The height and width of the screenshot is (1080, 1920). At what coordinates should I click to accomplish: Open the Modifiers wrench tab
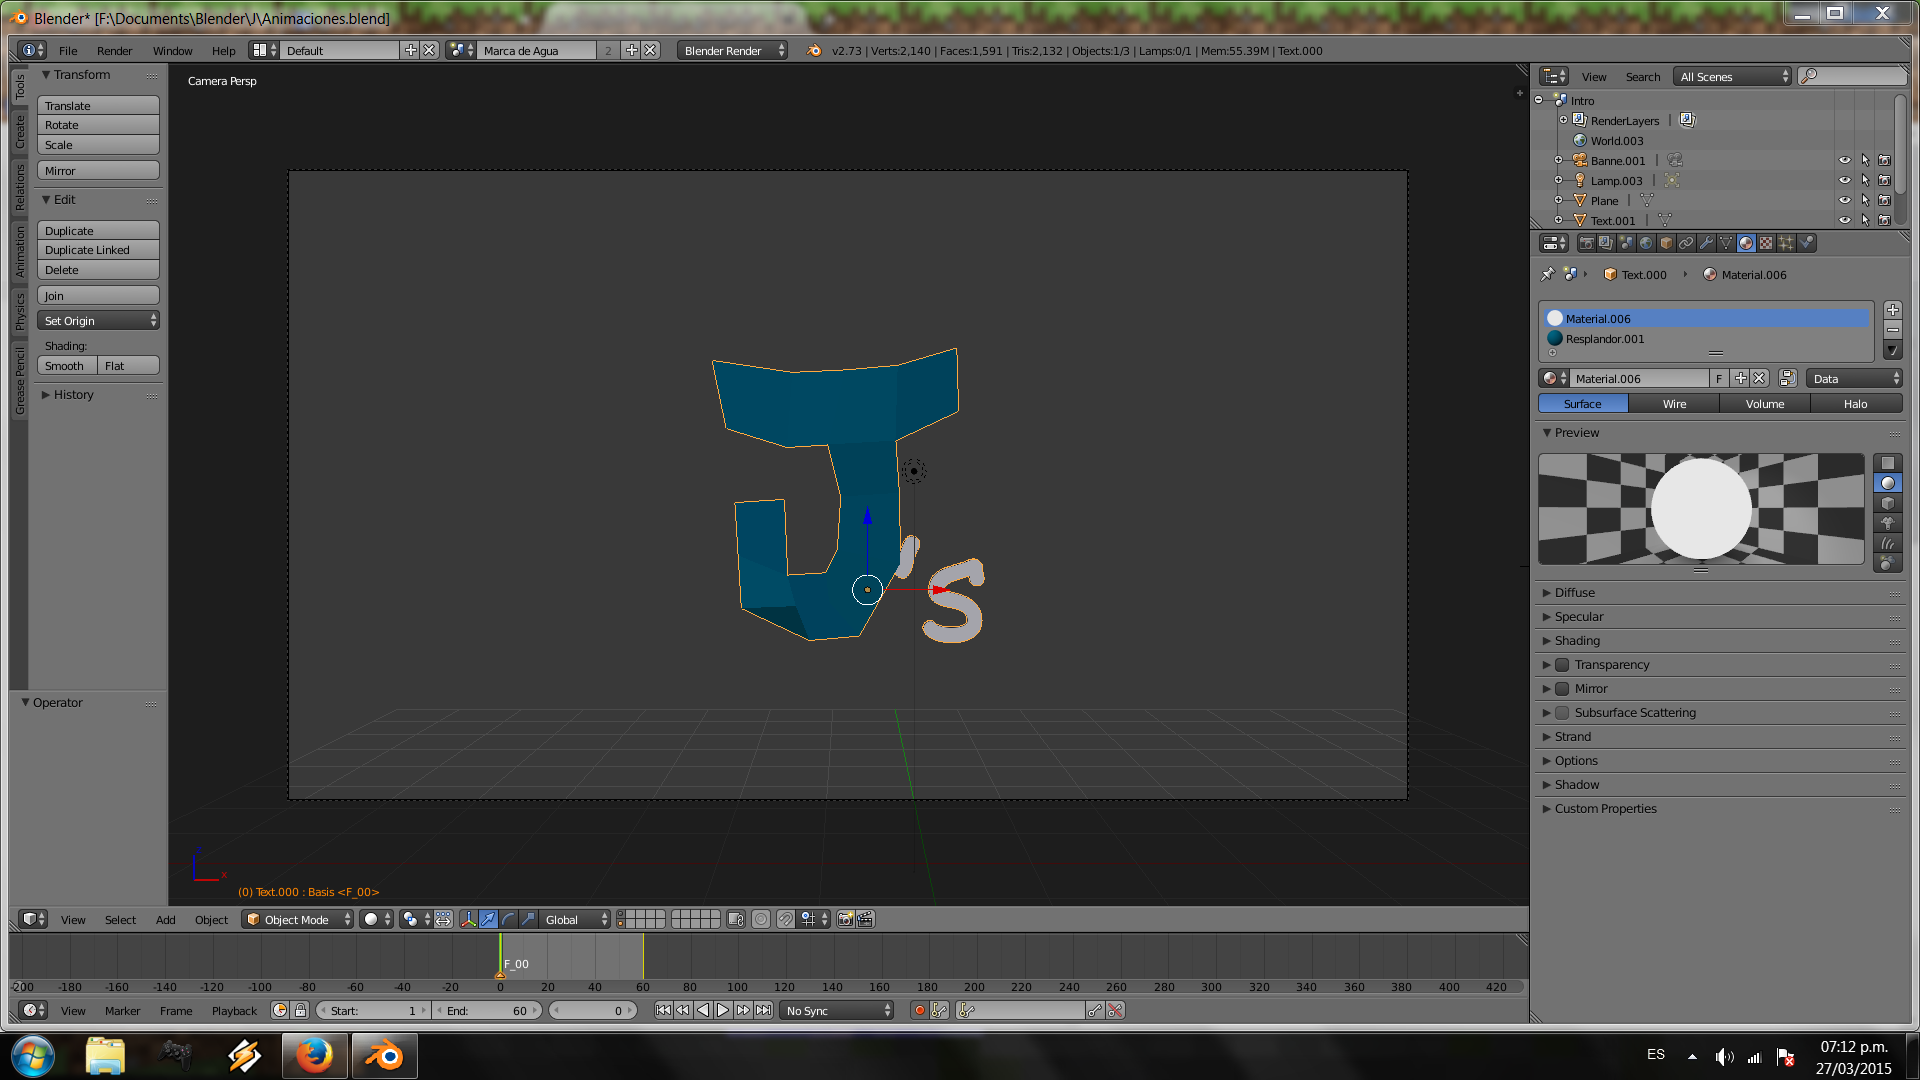click(1706, 243)
